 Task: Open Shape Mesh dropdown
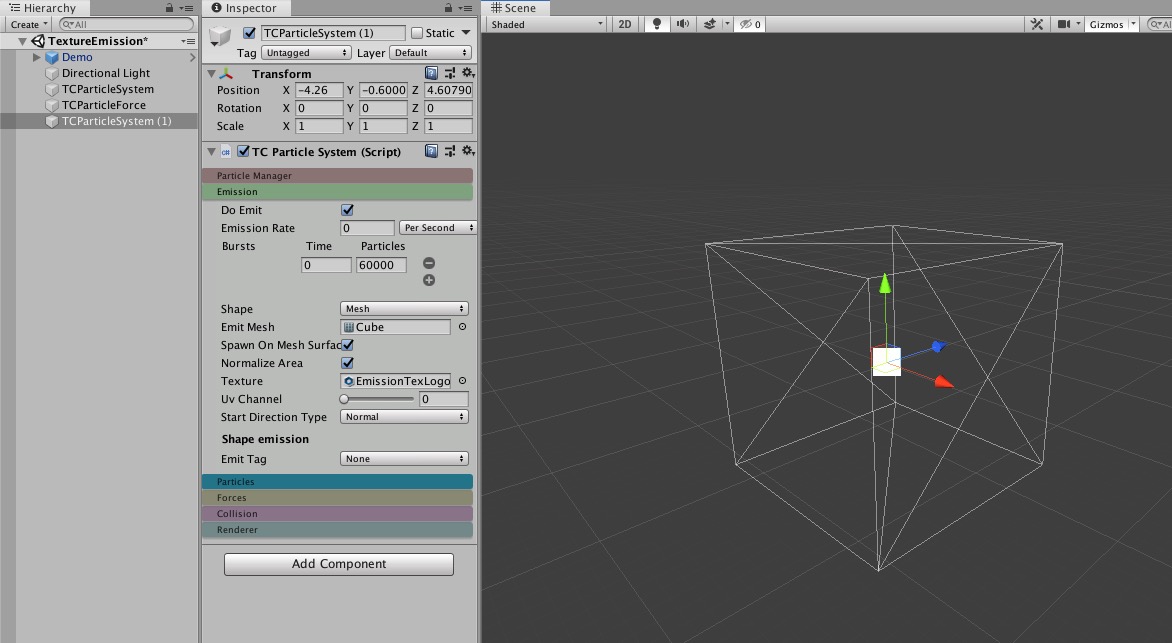coord(404,309)
